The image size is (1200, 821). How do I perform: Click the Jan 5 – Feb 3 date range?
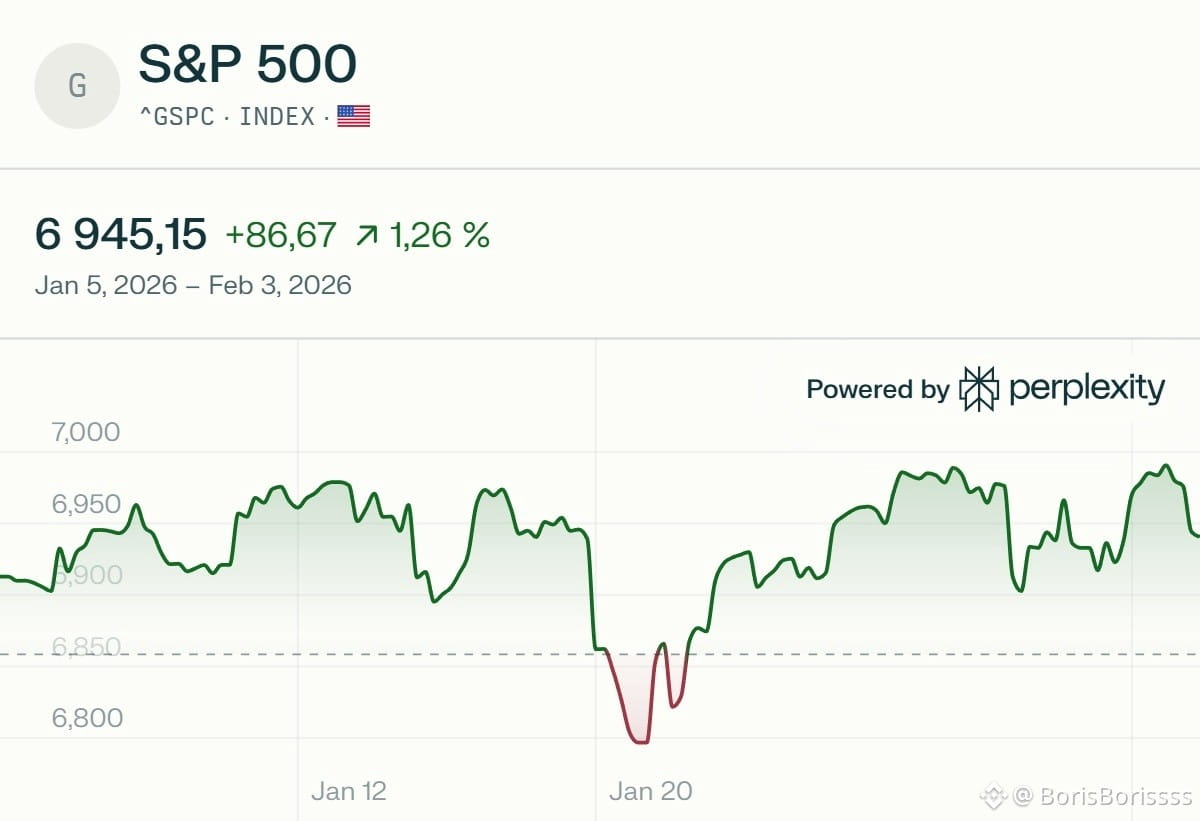[193, 285]
